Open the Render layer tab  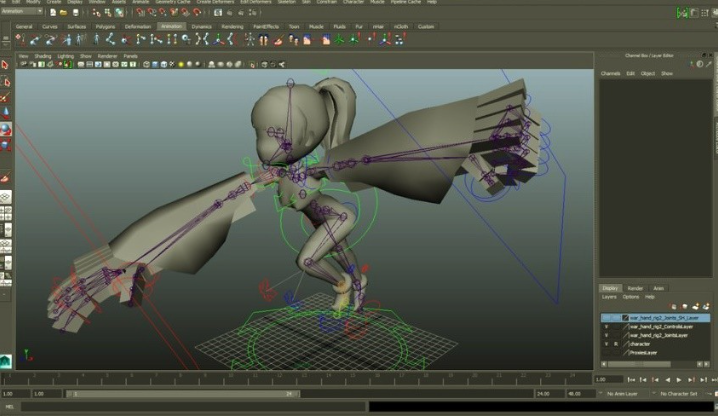point(635,288)
